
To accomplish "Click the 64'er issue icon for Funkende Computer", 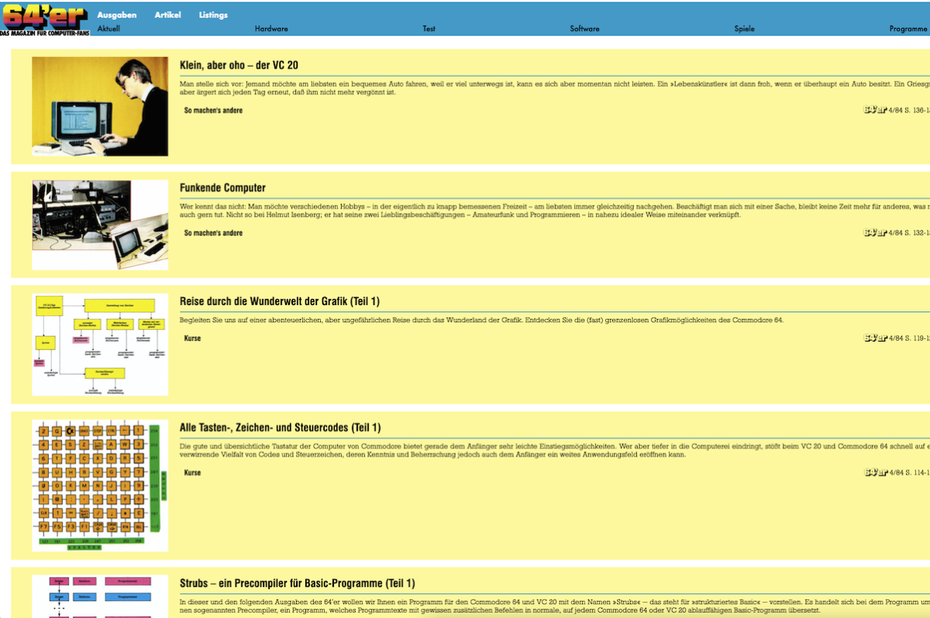I will click(874, 233).
